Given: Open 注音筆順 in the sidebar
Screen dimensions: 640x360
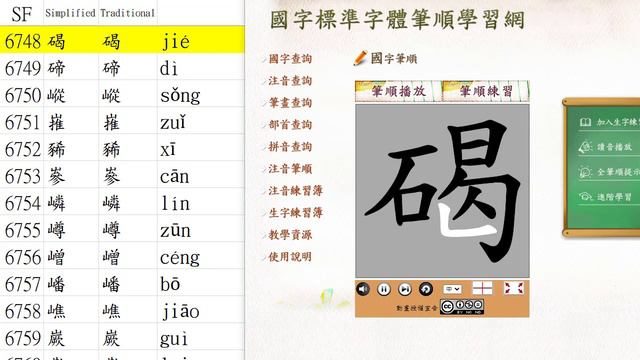Looking at the screenshot, I should tap(290, 169).
